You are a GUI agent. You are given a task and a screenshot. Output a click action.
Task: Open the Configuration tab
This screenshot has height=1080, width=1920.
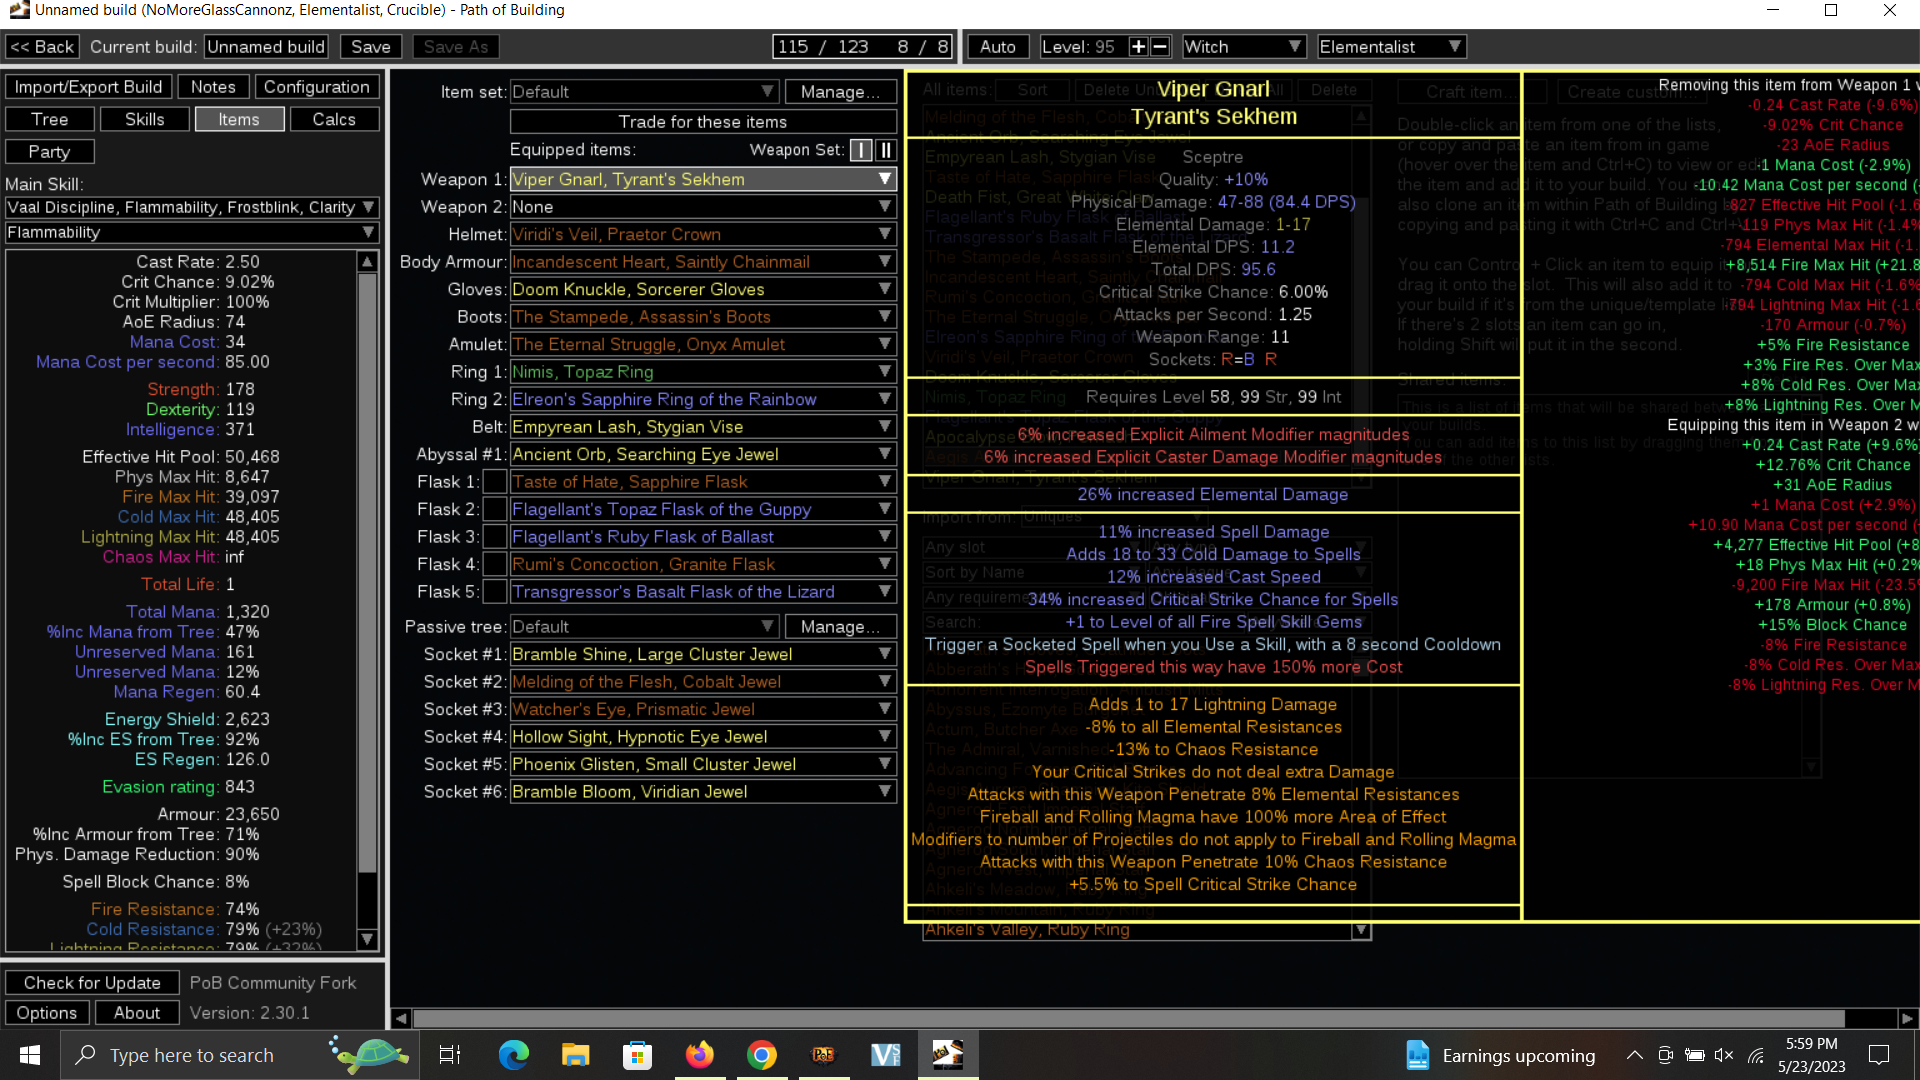tap(316, 86)
